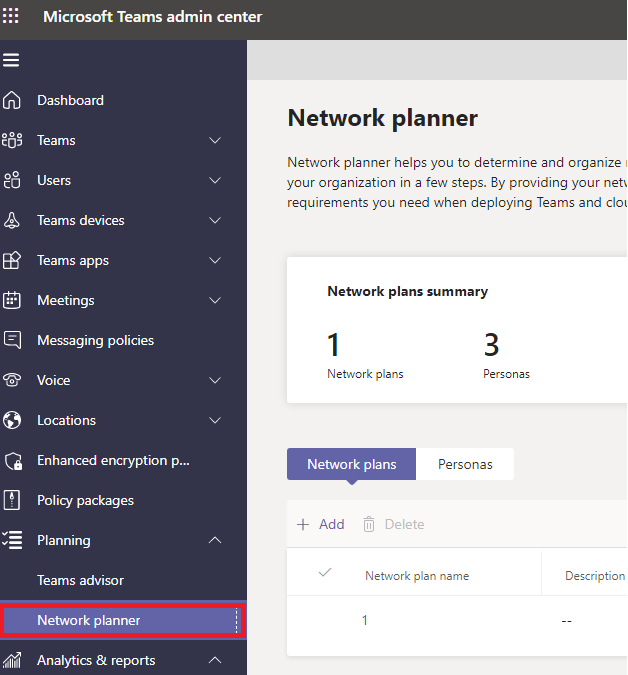Click the Teams devices bell icon

(12, 220)
